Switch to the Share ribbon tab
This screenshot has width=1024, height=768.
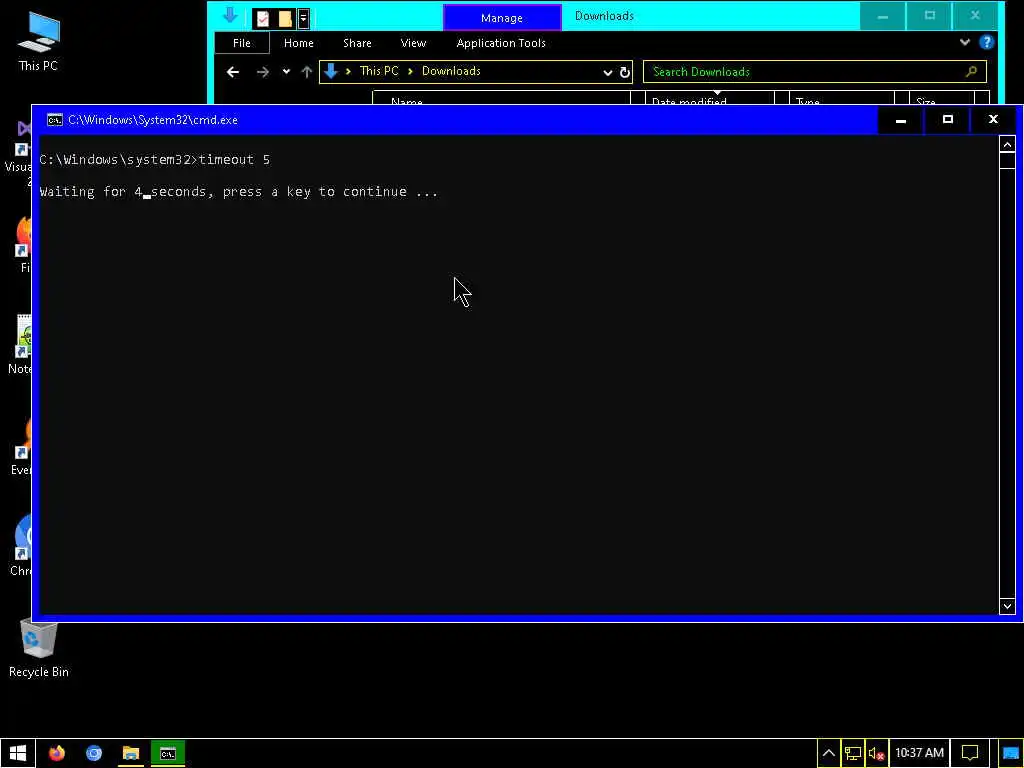[x=357, y=43]
